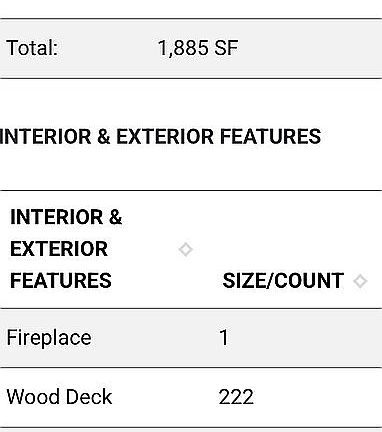The image size is (382, 432).
Task: Click FEATURES word in table column header
Action: 61,281
